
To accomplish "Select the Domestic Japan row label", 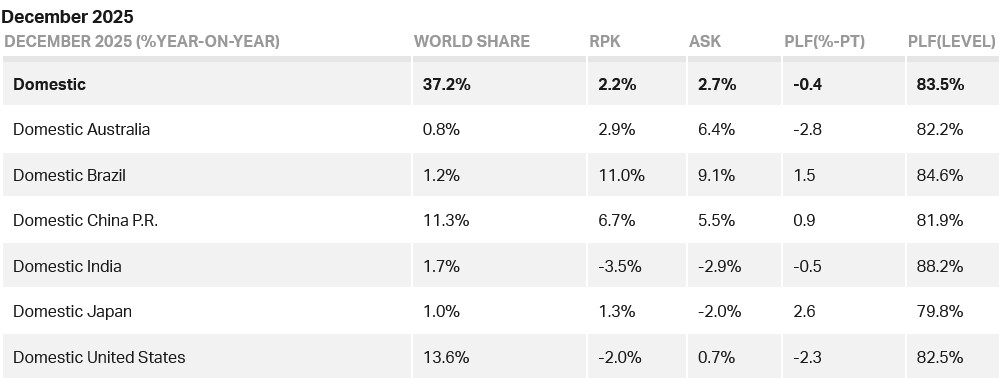I will pyautogui.click(x=73, y=311).
